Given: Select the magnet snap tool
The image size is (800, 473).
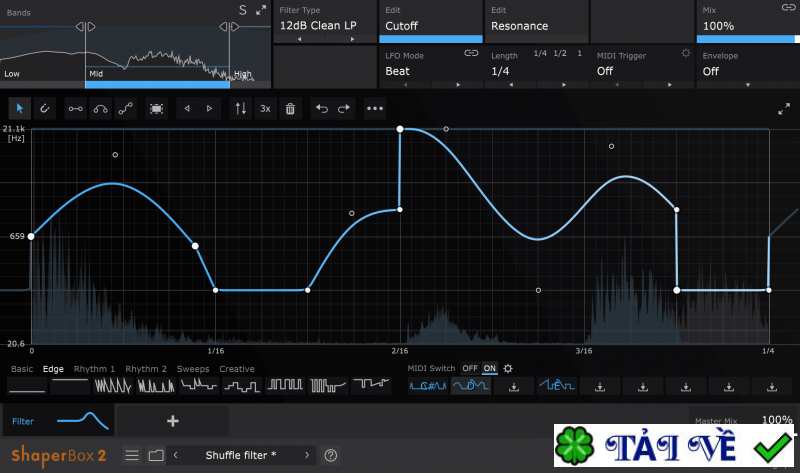Looking at the screenshot, I should click(x=46, y=108).
